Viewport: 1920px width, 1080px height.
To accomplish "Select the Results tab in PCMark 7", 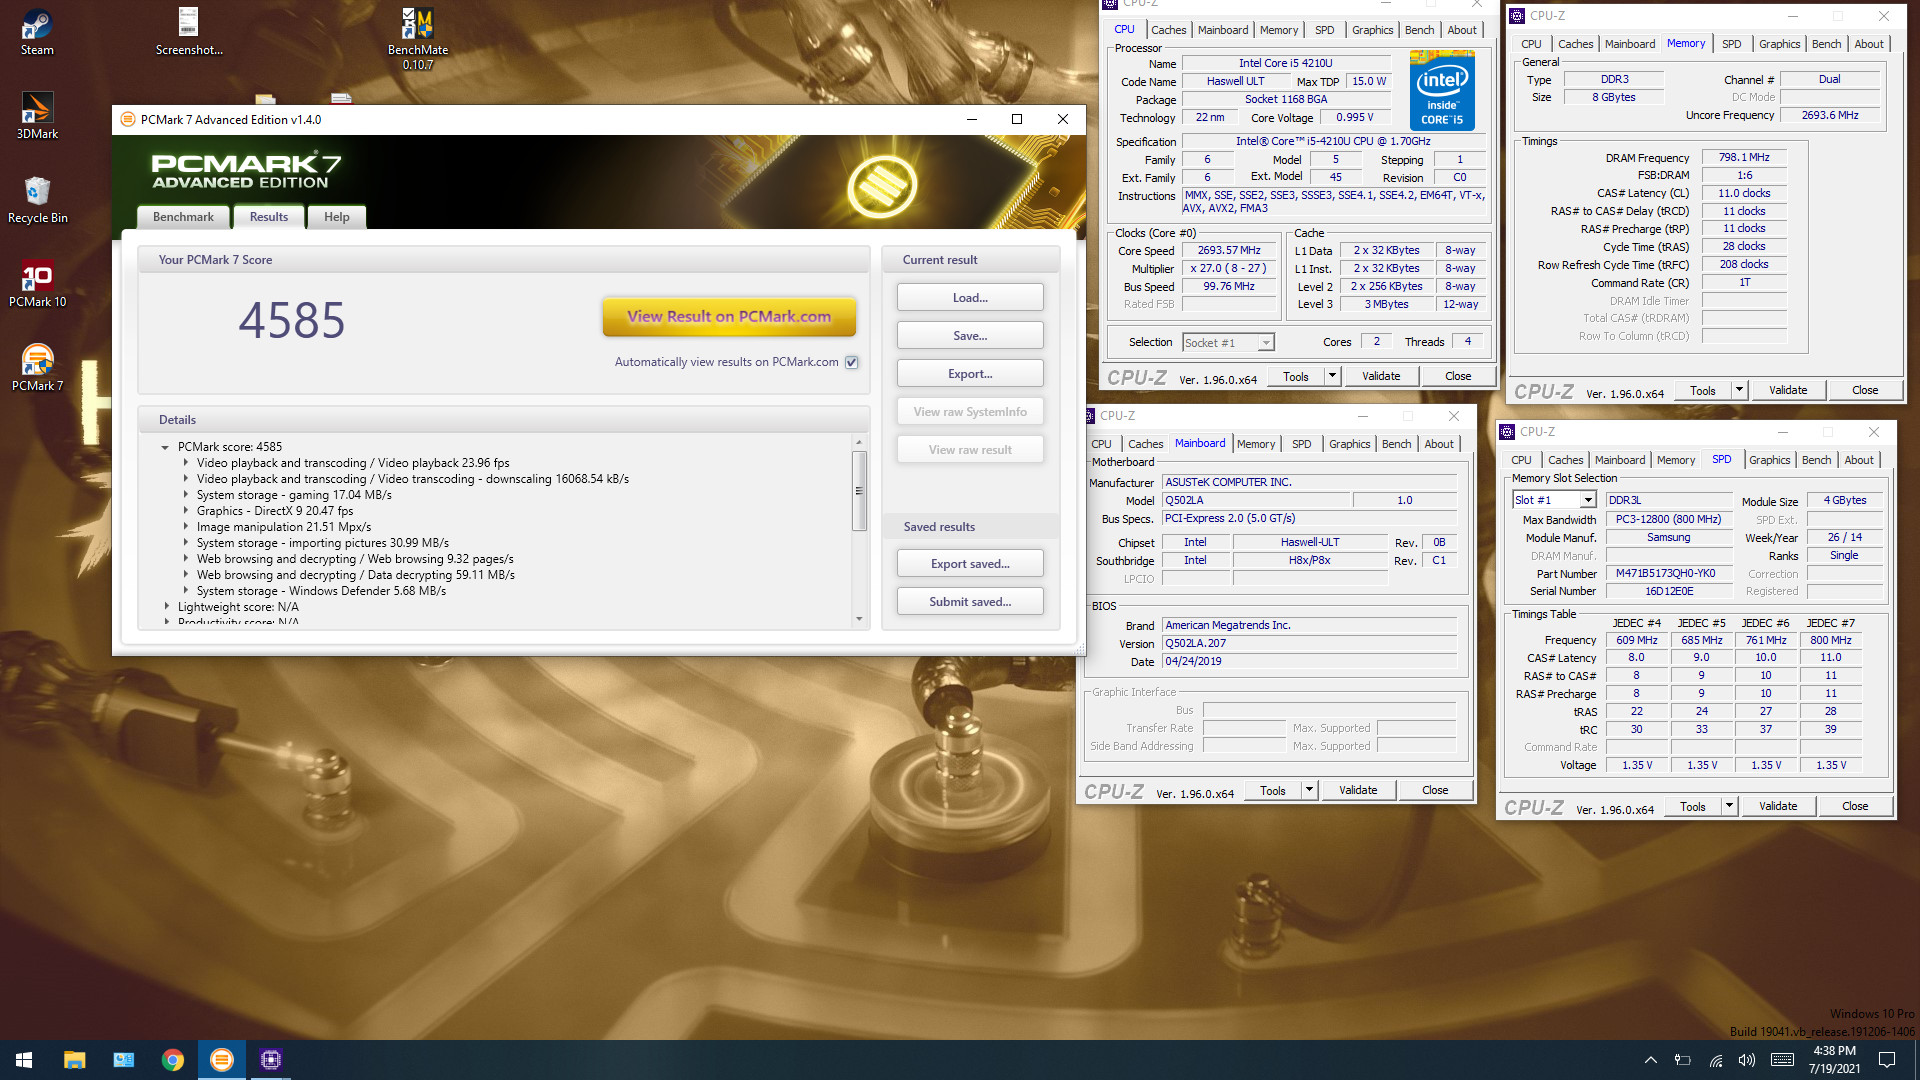I will click(269, 217).
